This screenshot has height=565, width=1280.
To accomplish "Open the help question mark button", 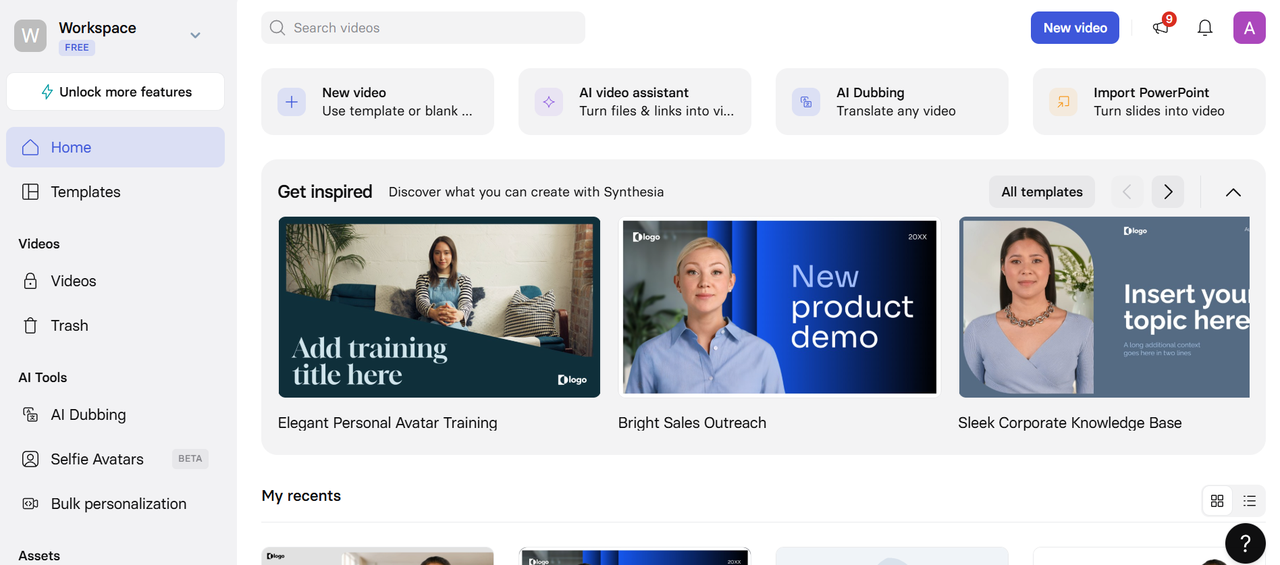I will click(x=1245, y=543).
